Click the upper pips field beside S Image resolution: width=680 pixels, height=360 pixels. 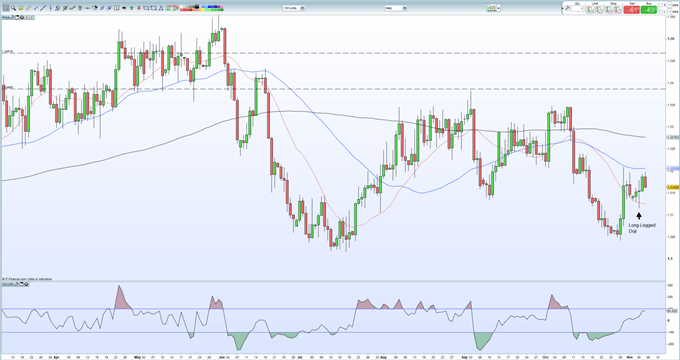click(x=669, y=4)
